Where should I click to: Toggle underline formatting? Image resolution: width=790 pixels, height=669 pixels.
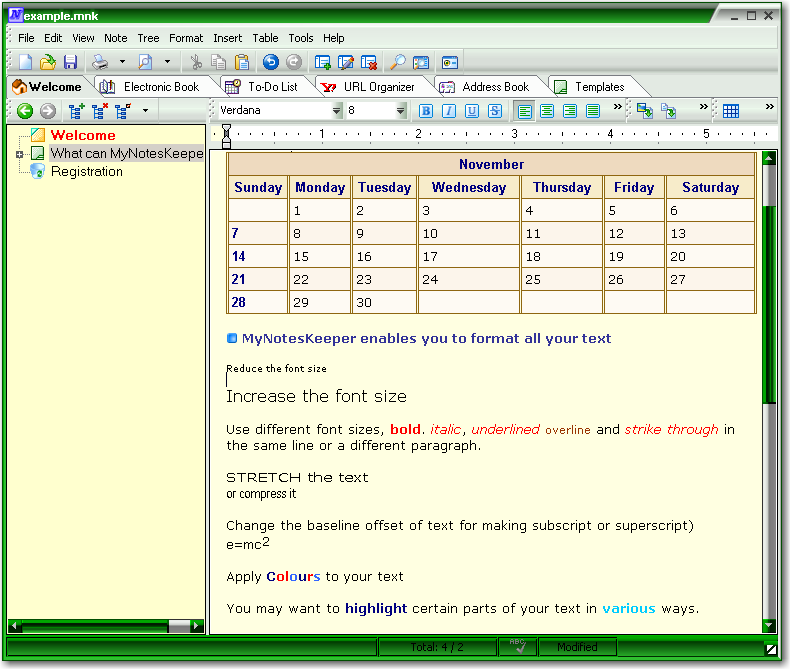(472, 111)
